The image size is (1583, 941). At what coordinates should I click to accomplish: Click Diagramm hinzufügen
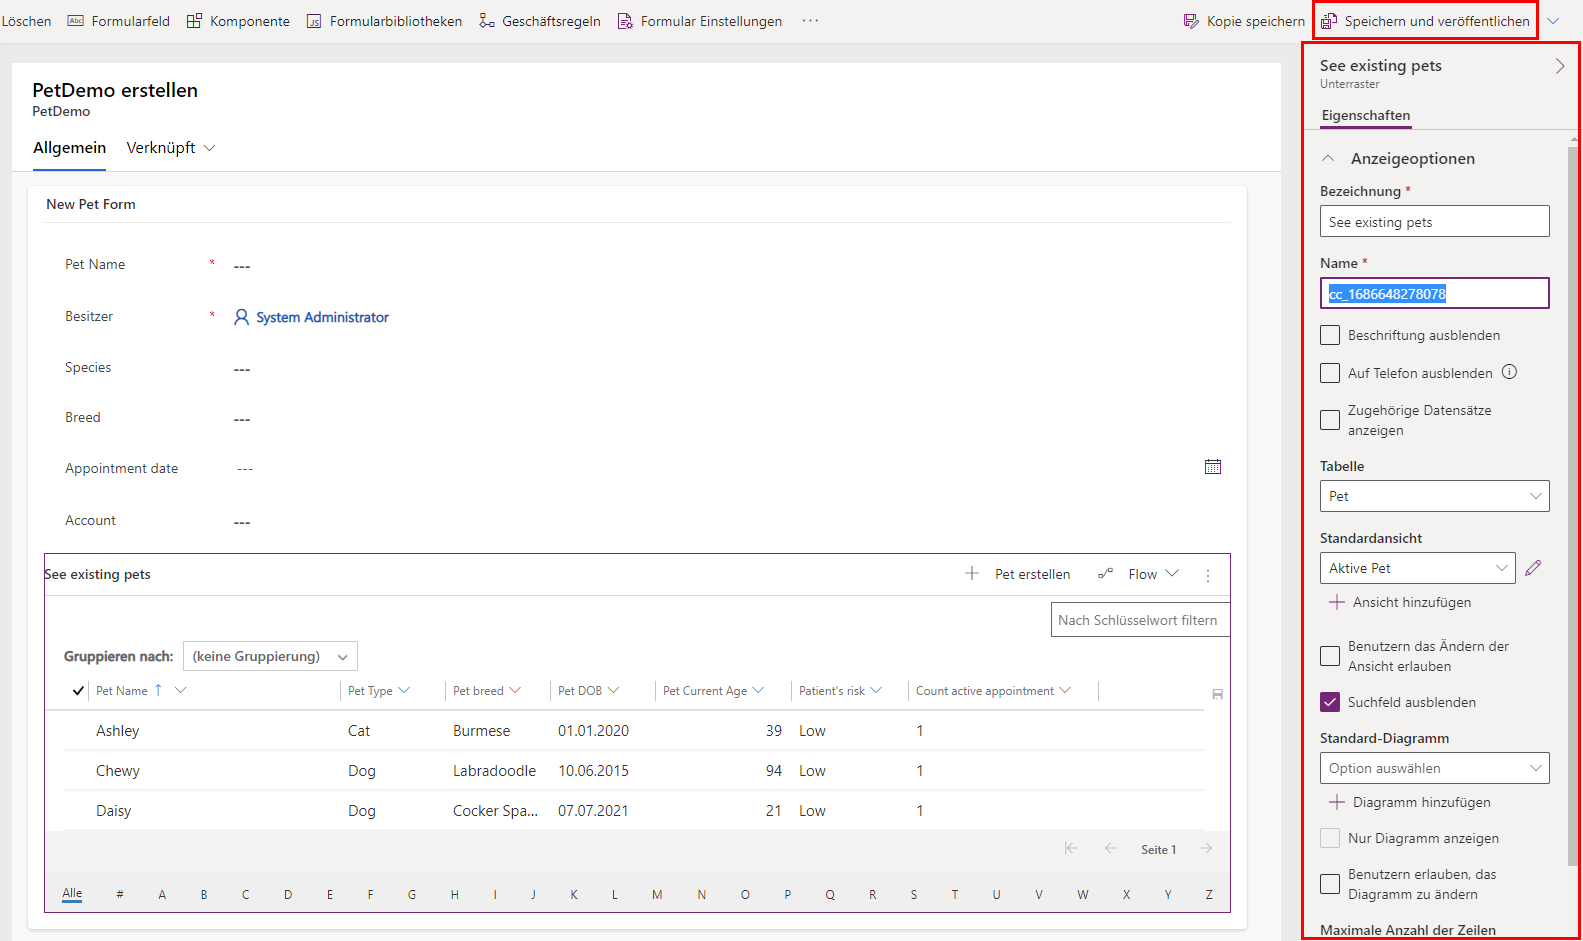point(1409,802)
